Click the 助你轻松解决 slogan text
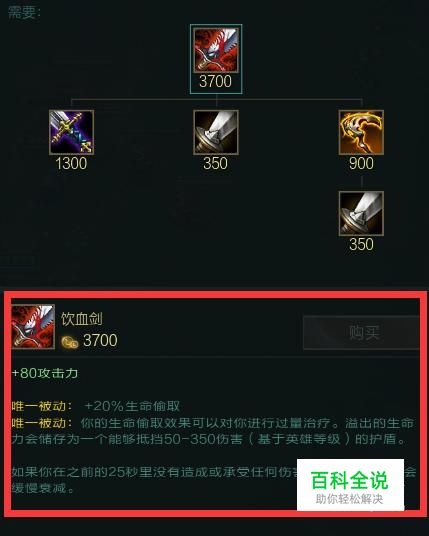The image size is (429, 536). point(349,499)
